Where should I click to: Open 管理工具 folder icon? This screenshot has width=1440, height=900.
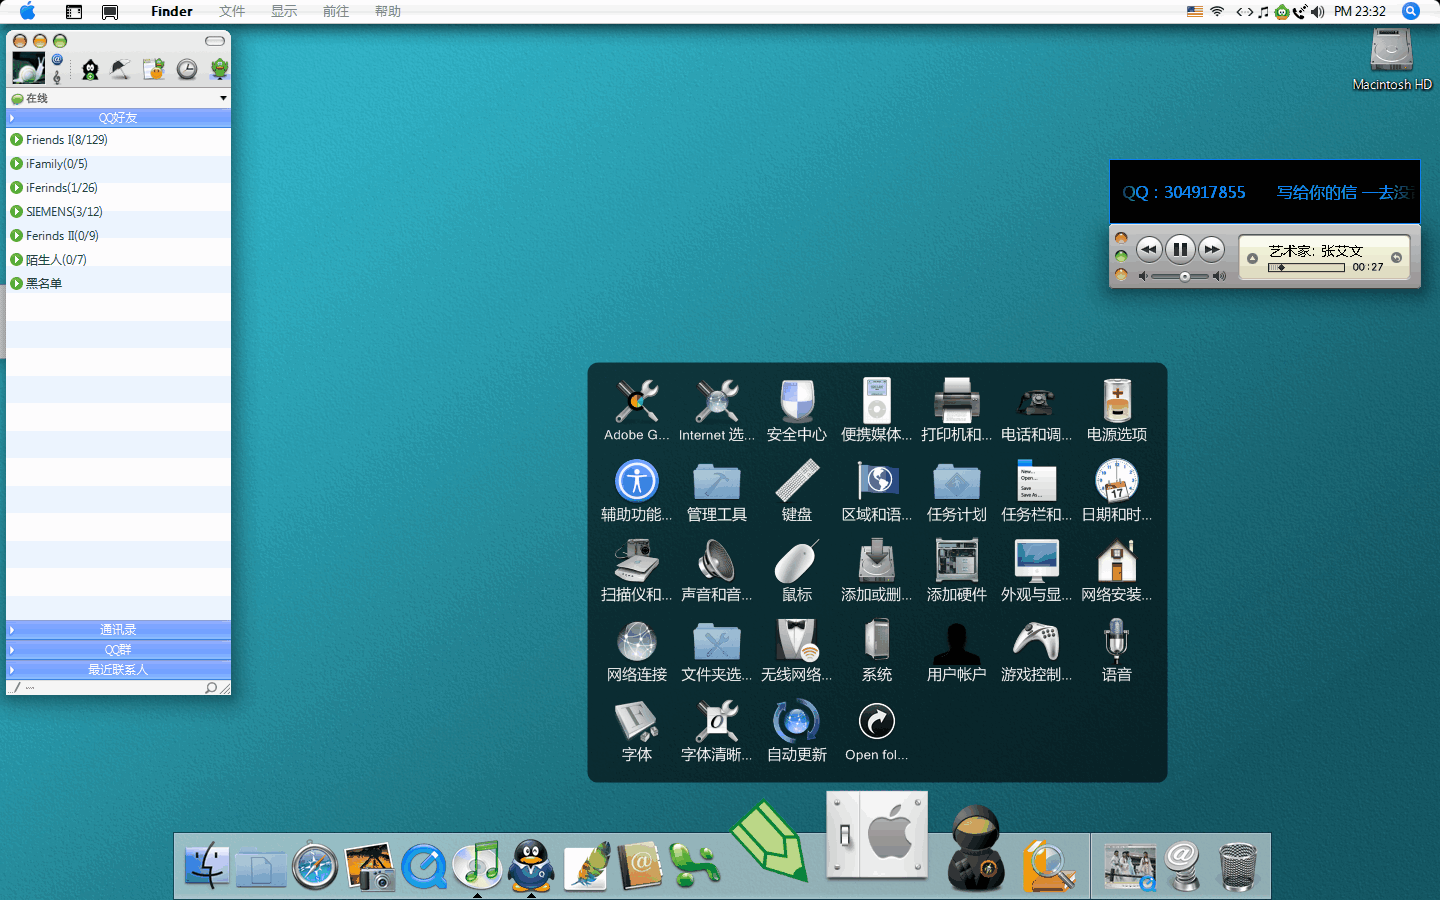[x=717, y=481]
